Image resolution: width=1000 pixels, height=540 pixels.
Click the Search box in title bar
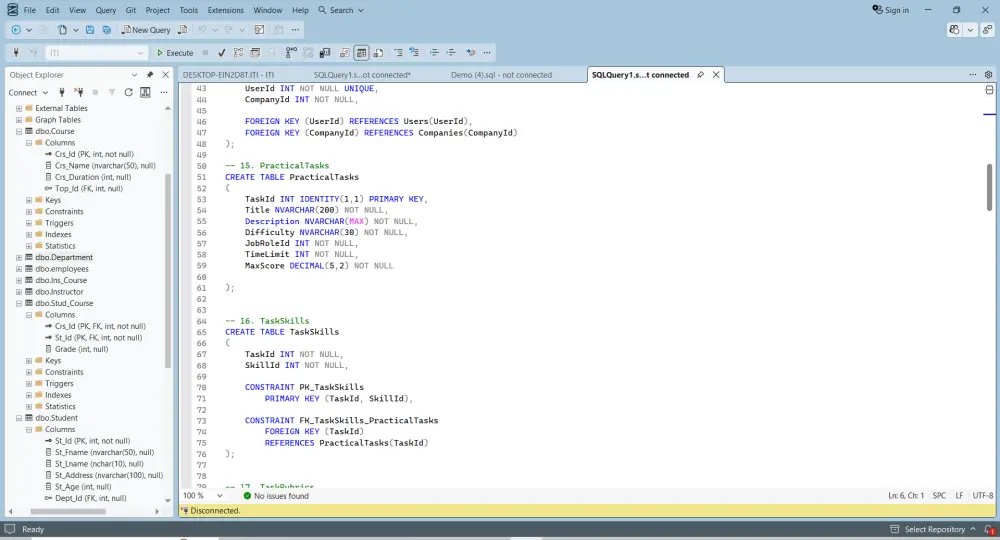tap(341, 10)
